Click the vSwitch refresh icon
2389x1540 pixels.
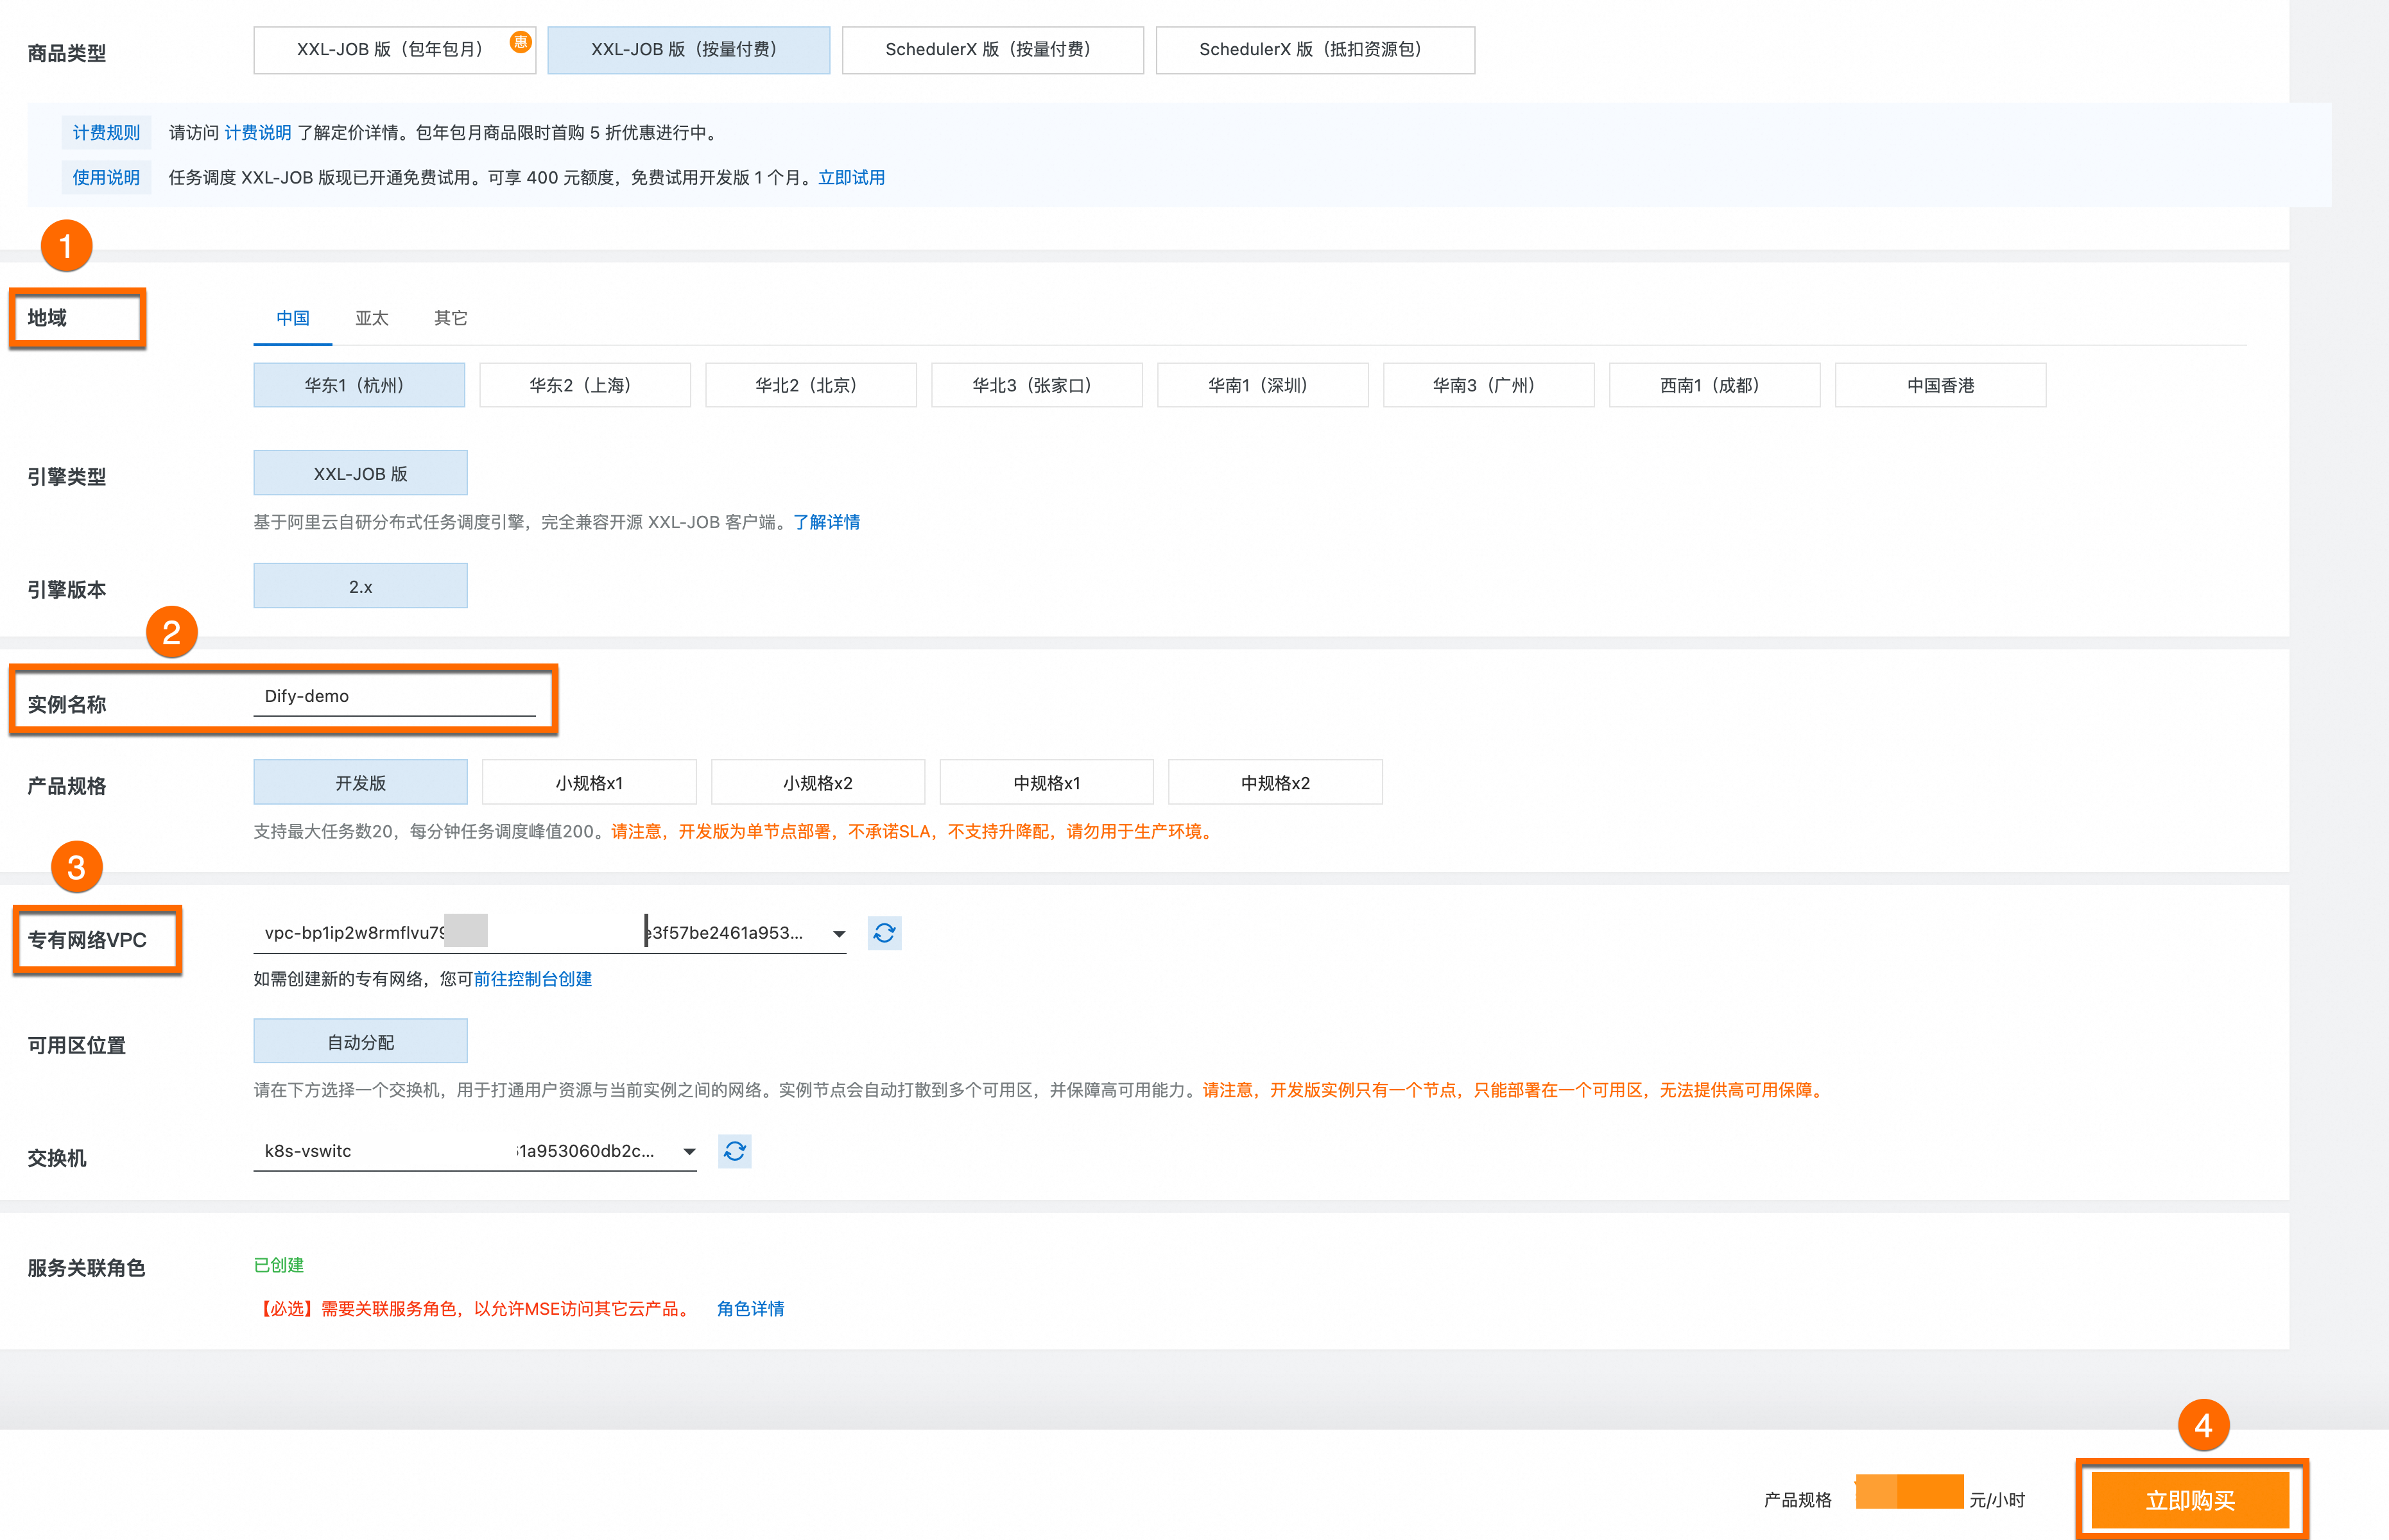pyautogui.click(x=734, y=1151)
